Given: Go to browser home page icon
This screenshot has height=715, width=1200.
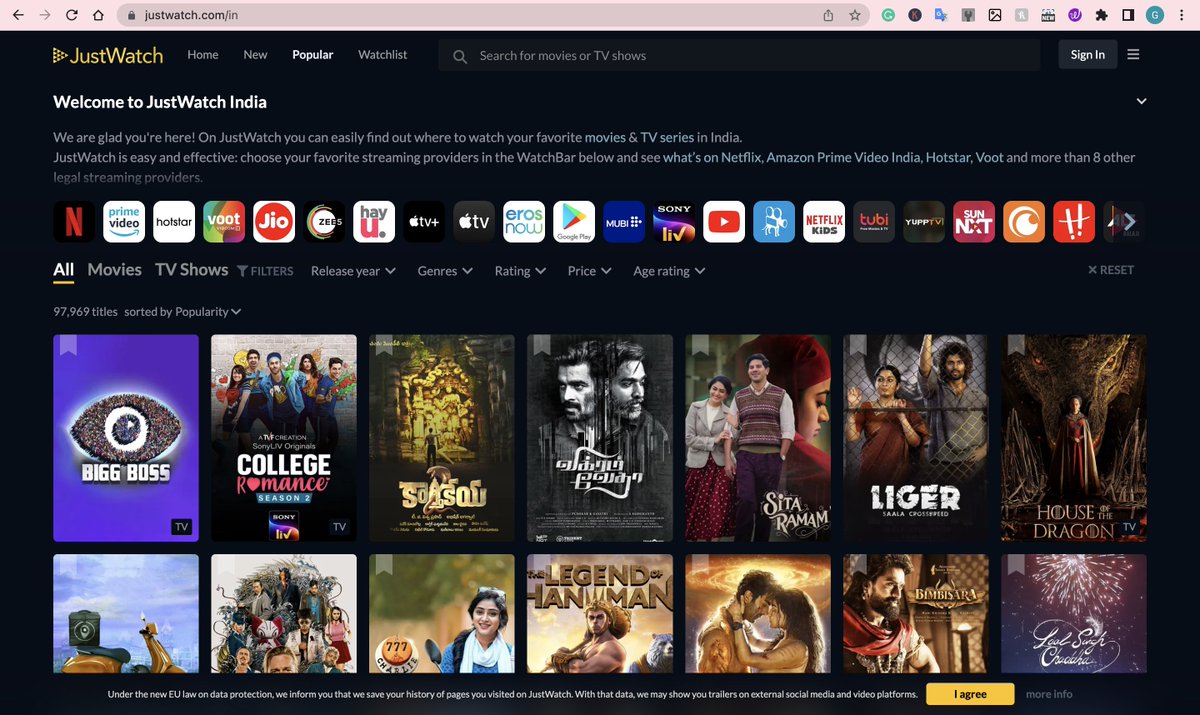Looking at the screenshot, I should [98, 15].
